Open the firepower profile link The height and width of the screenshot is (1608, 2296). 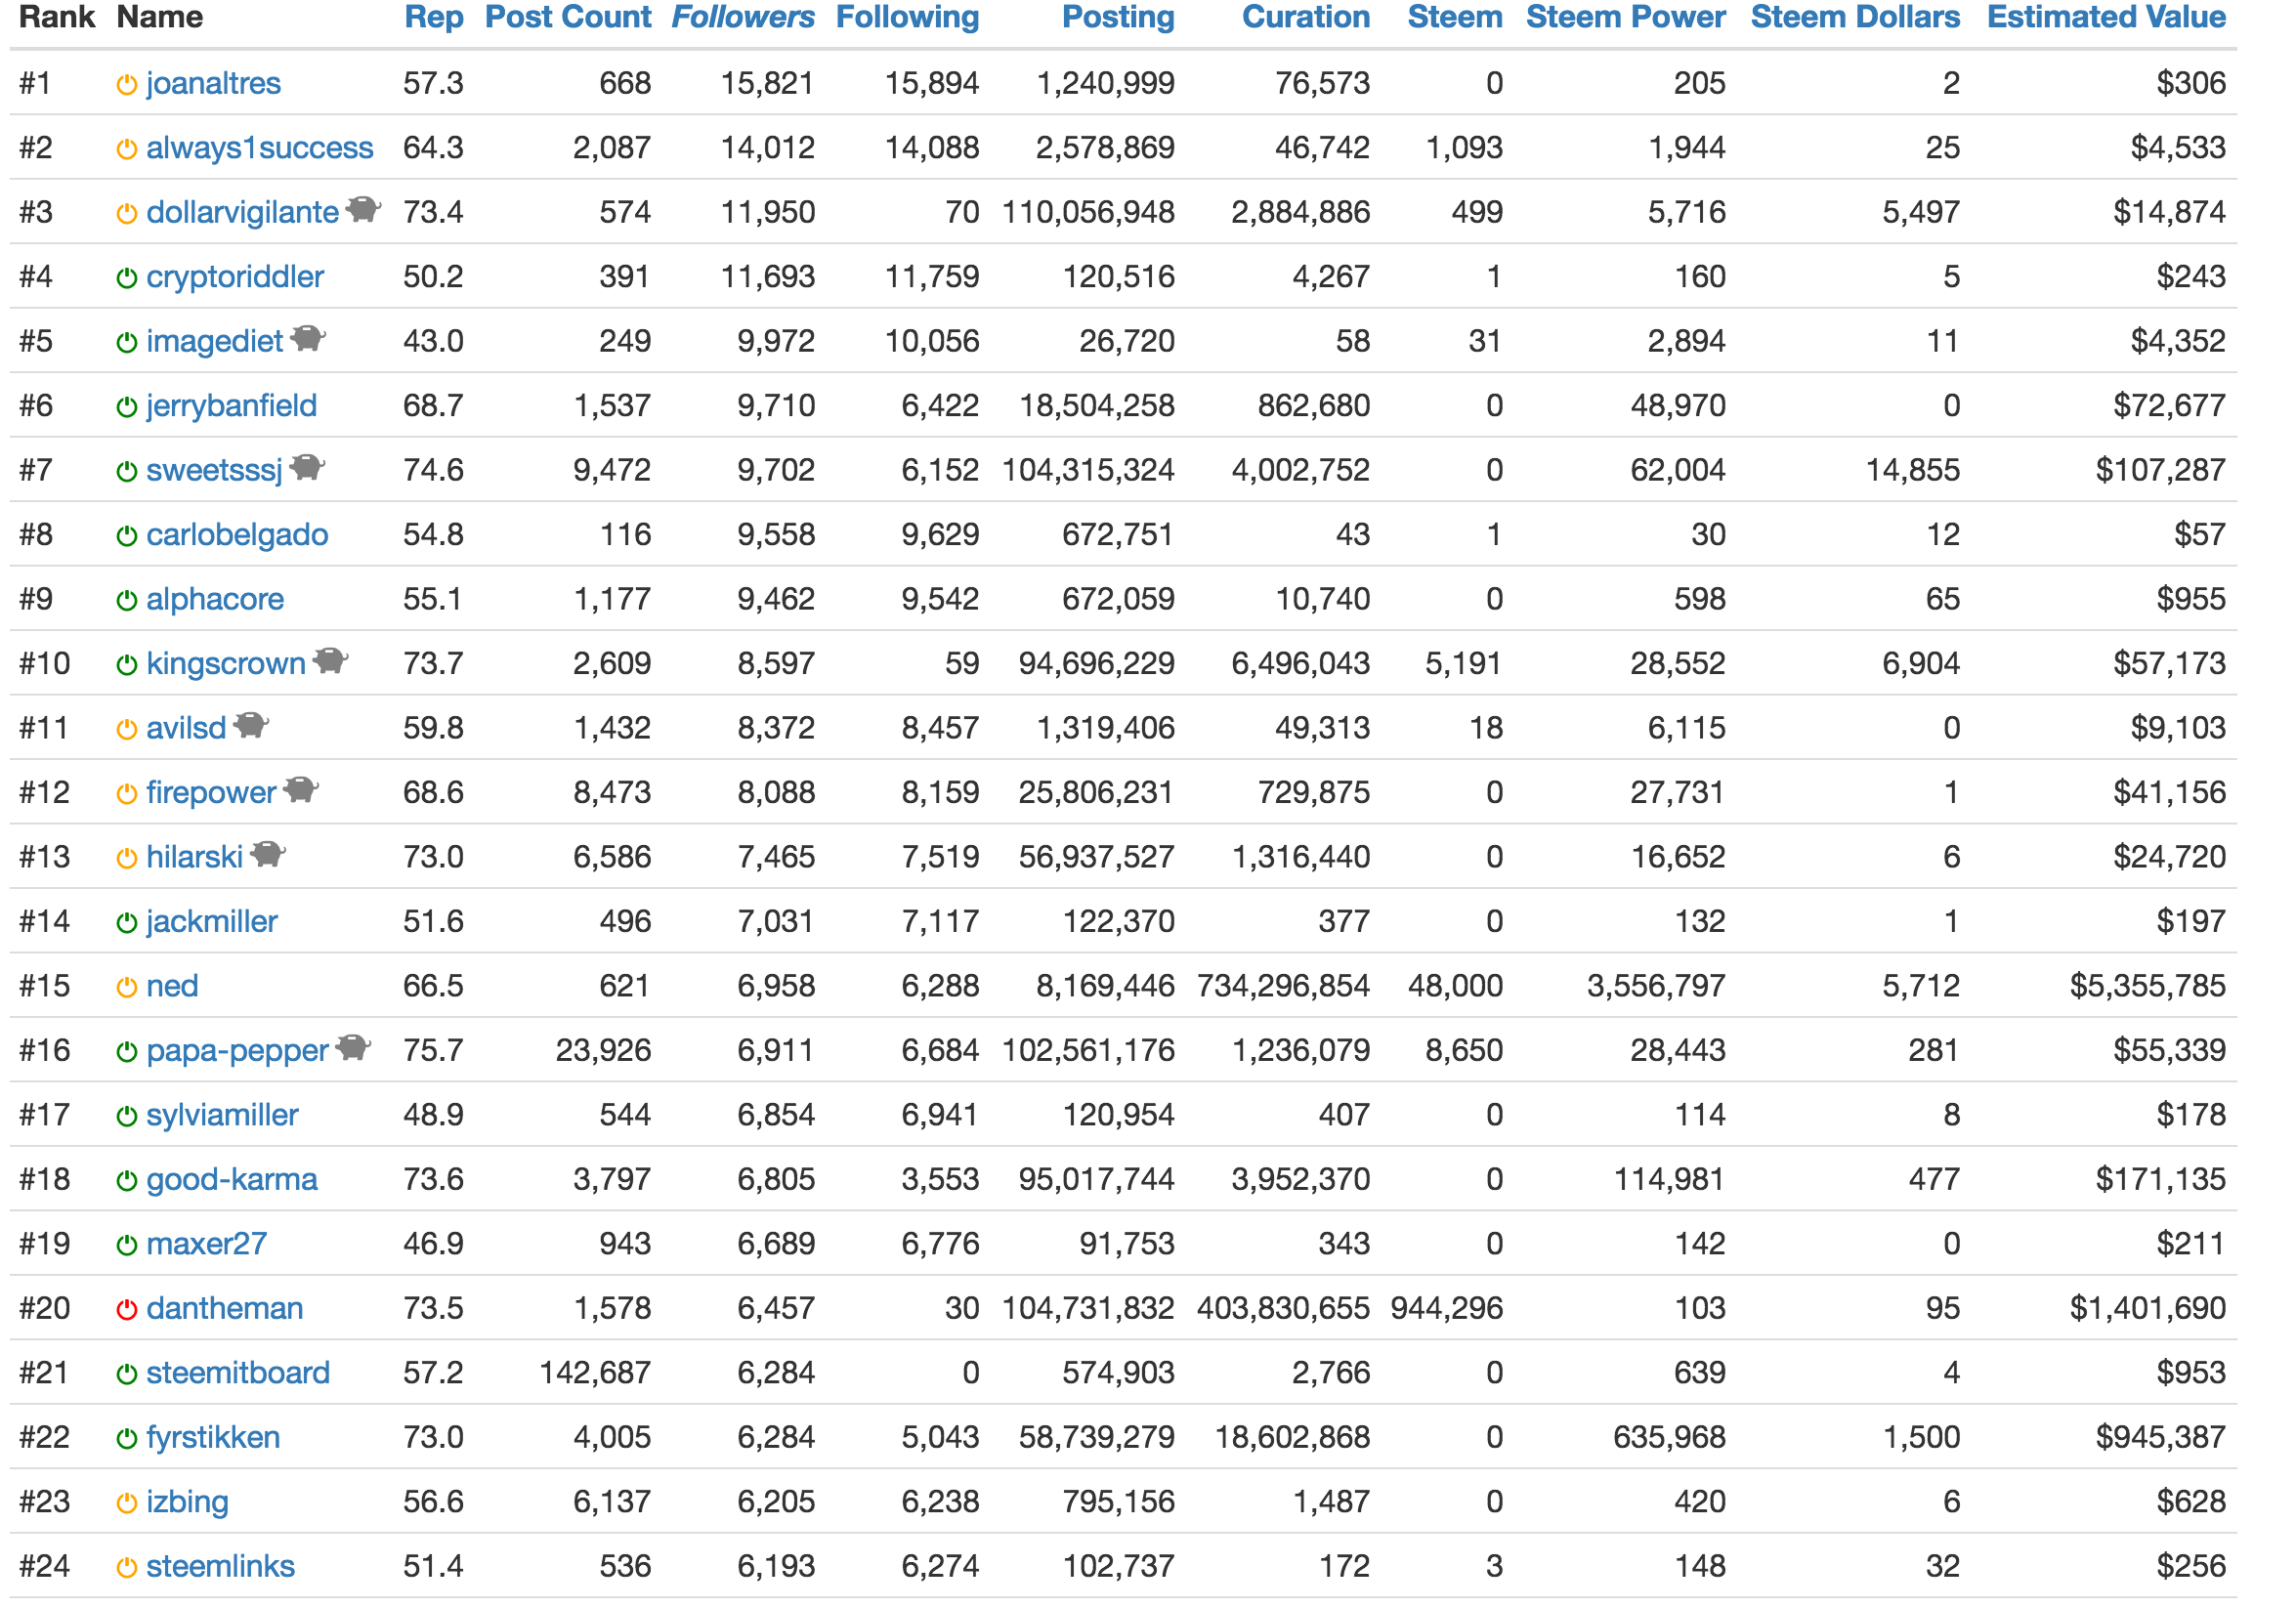(x=211, y=793)
